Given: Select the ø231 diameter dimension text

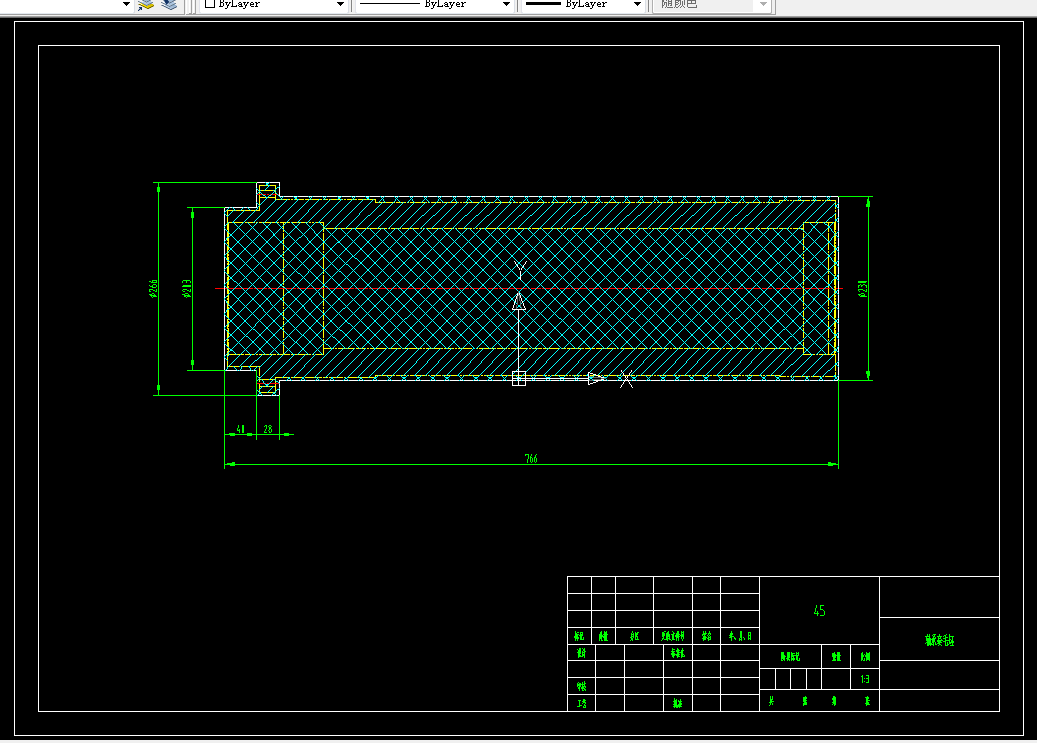Looking at the screenshot, I should point(862,289).
